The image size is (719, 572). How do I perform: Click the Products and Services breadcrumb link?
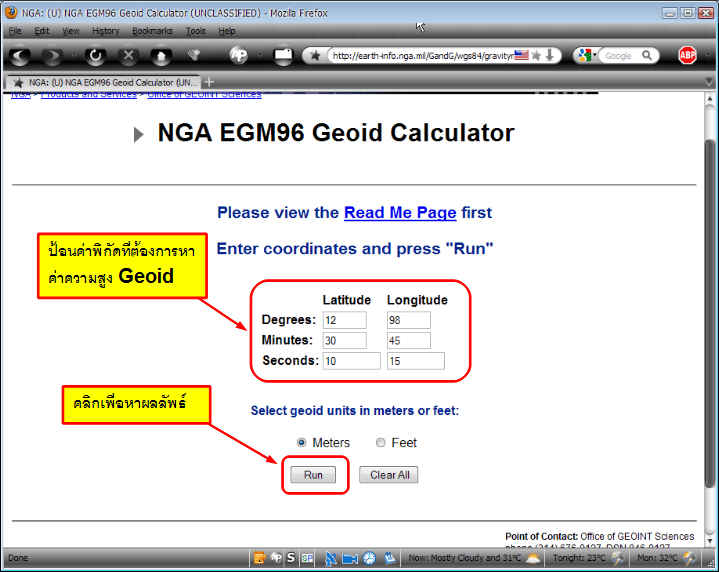point(89,94)
